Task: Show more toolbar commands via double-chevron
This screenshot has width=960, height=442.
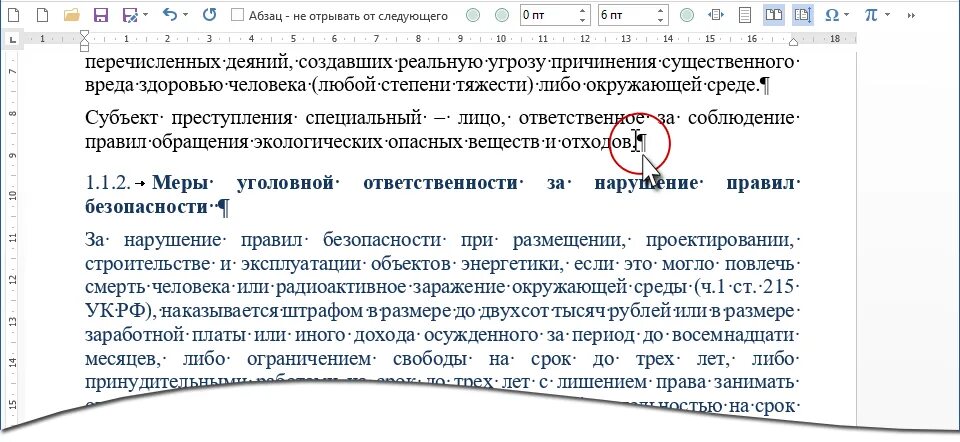Action: [912, 15]
